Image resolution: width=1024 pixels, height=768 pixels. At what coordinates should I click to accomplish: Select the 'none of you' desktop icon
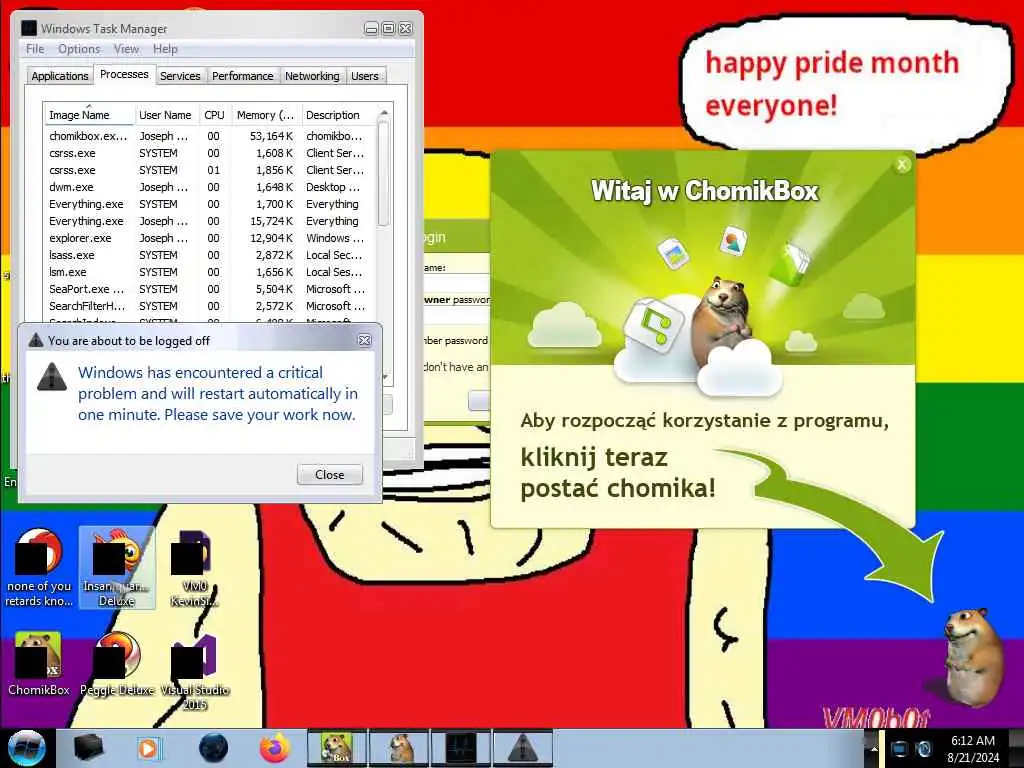pyautogui.click(x=39, y=567)
